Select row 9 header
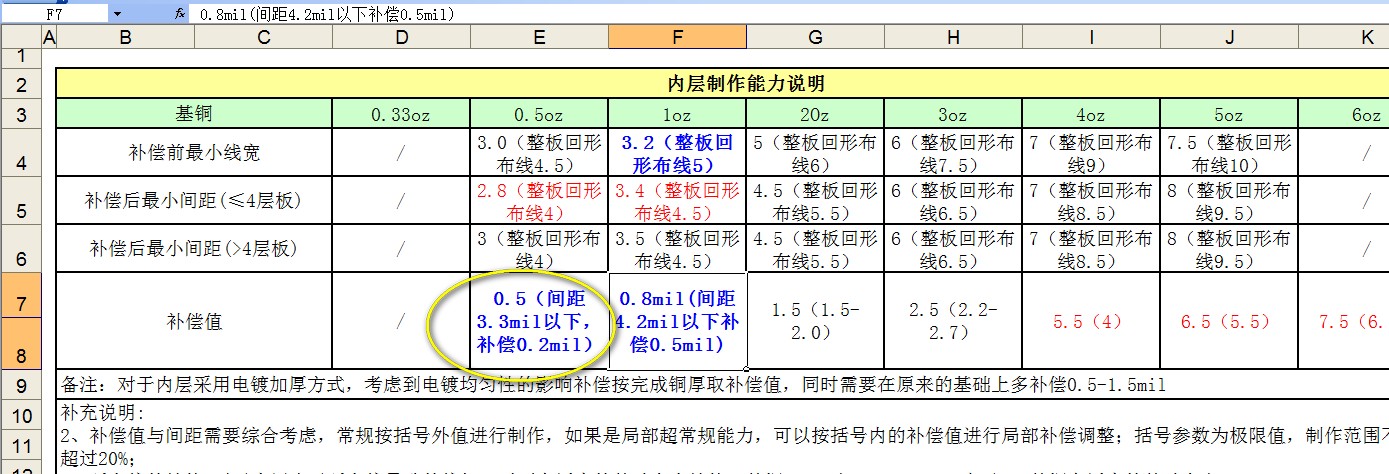1389x474 pixels. click(x=20, y=384)
